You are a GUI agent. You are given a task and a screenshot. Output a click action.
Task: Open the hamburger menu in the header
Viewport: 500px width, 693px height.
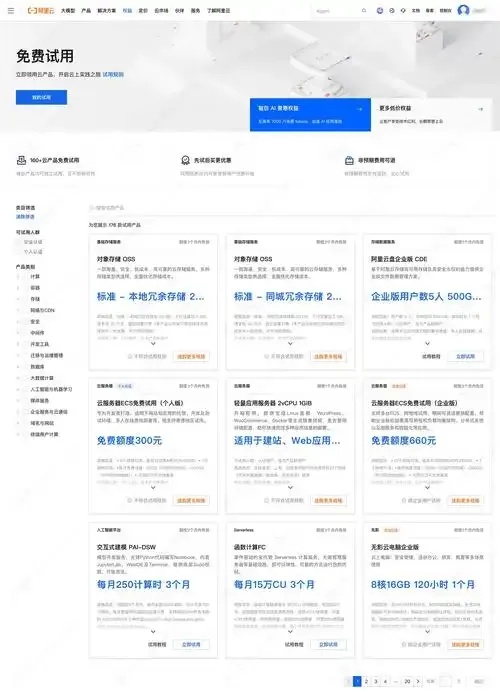pyautogui.click(x=11, y=11)
